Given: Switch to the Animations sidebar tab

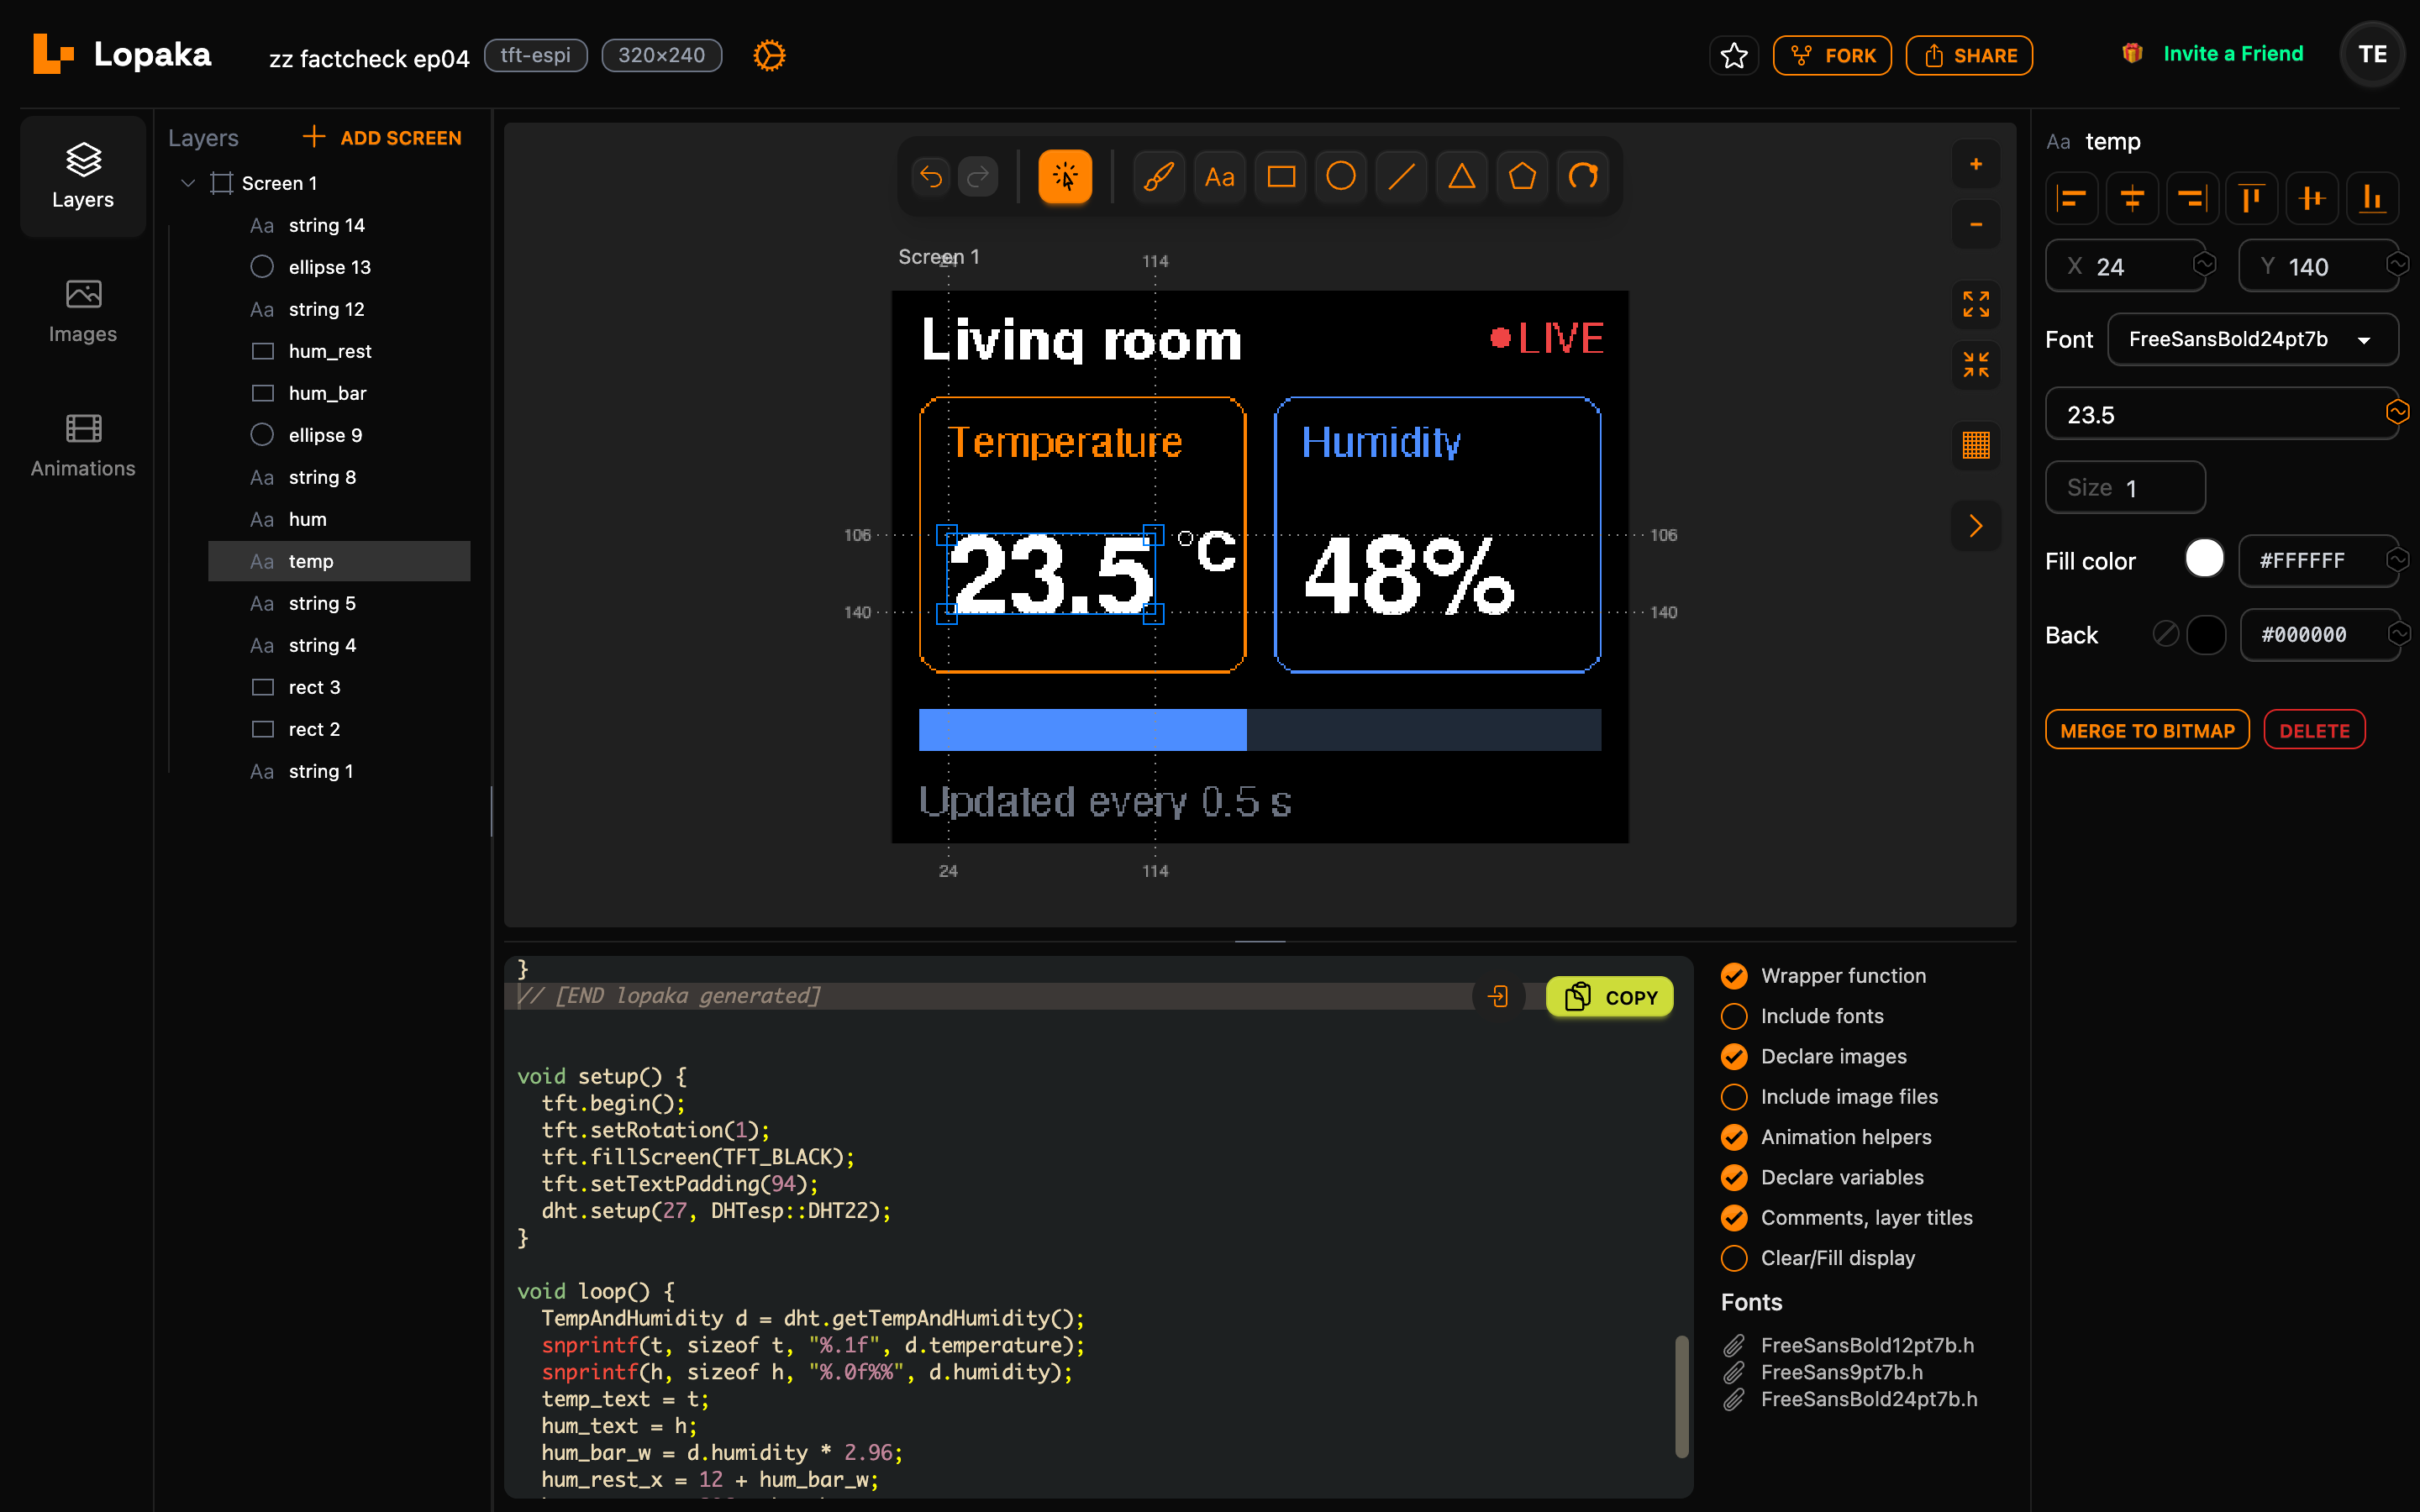Looking at the screenshot, I should tap(83, 445).
